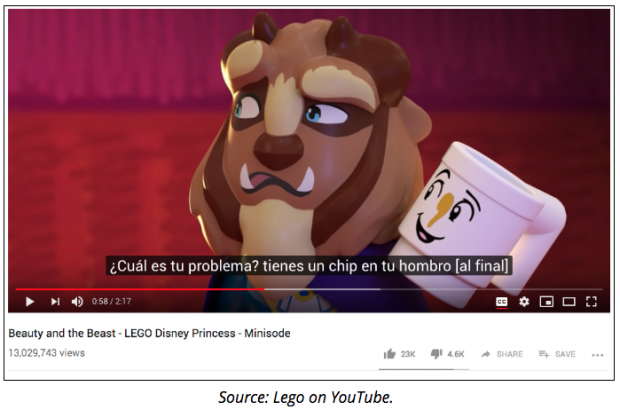Click the 13,029,743 views count
Image resolution: width=620 pixels, height=410 pixels.
pyautogui.click(x=47, y=353)
